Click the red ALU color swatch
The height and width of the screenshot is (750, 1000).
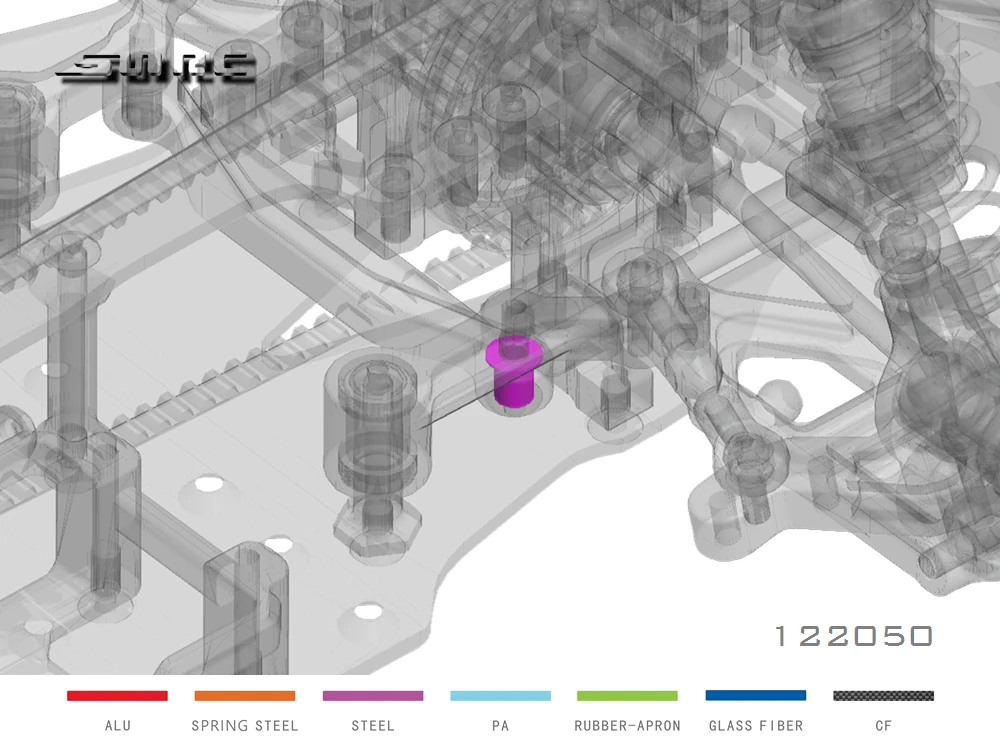click(x=117, y=696)
